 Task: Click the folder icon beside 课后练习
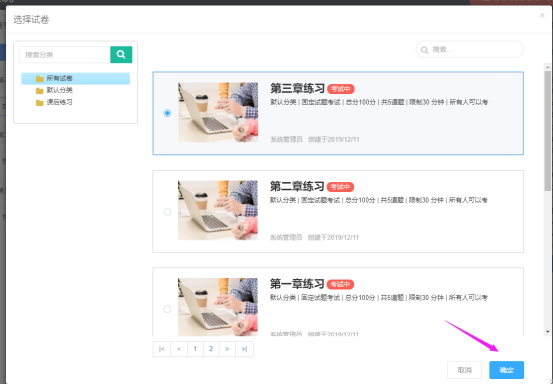[40, 103]
